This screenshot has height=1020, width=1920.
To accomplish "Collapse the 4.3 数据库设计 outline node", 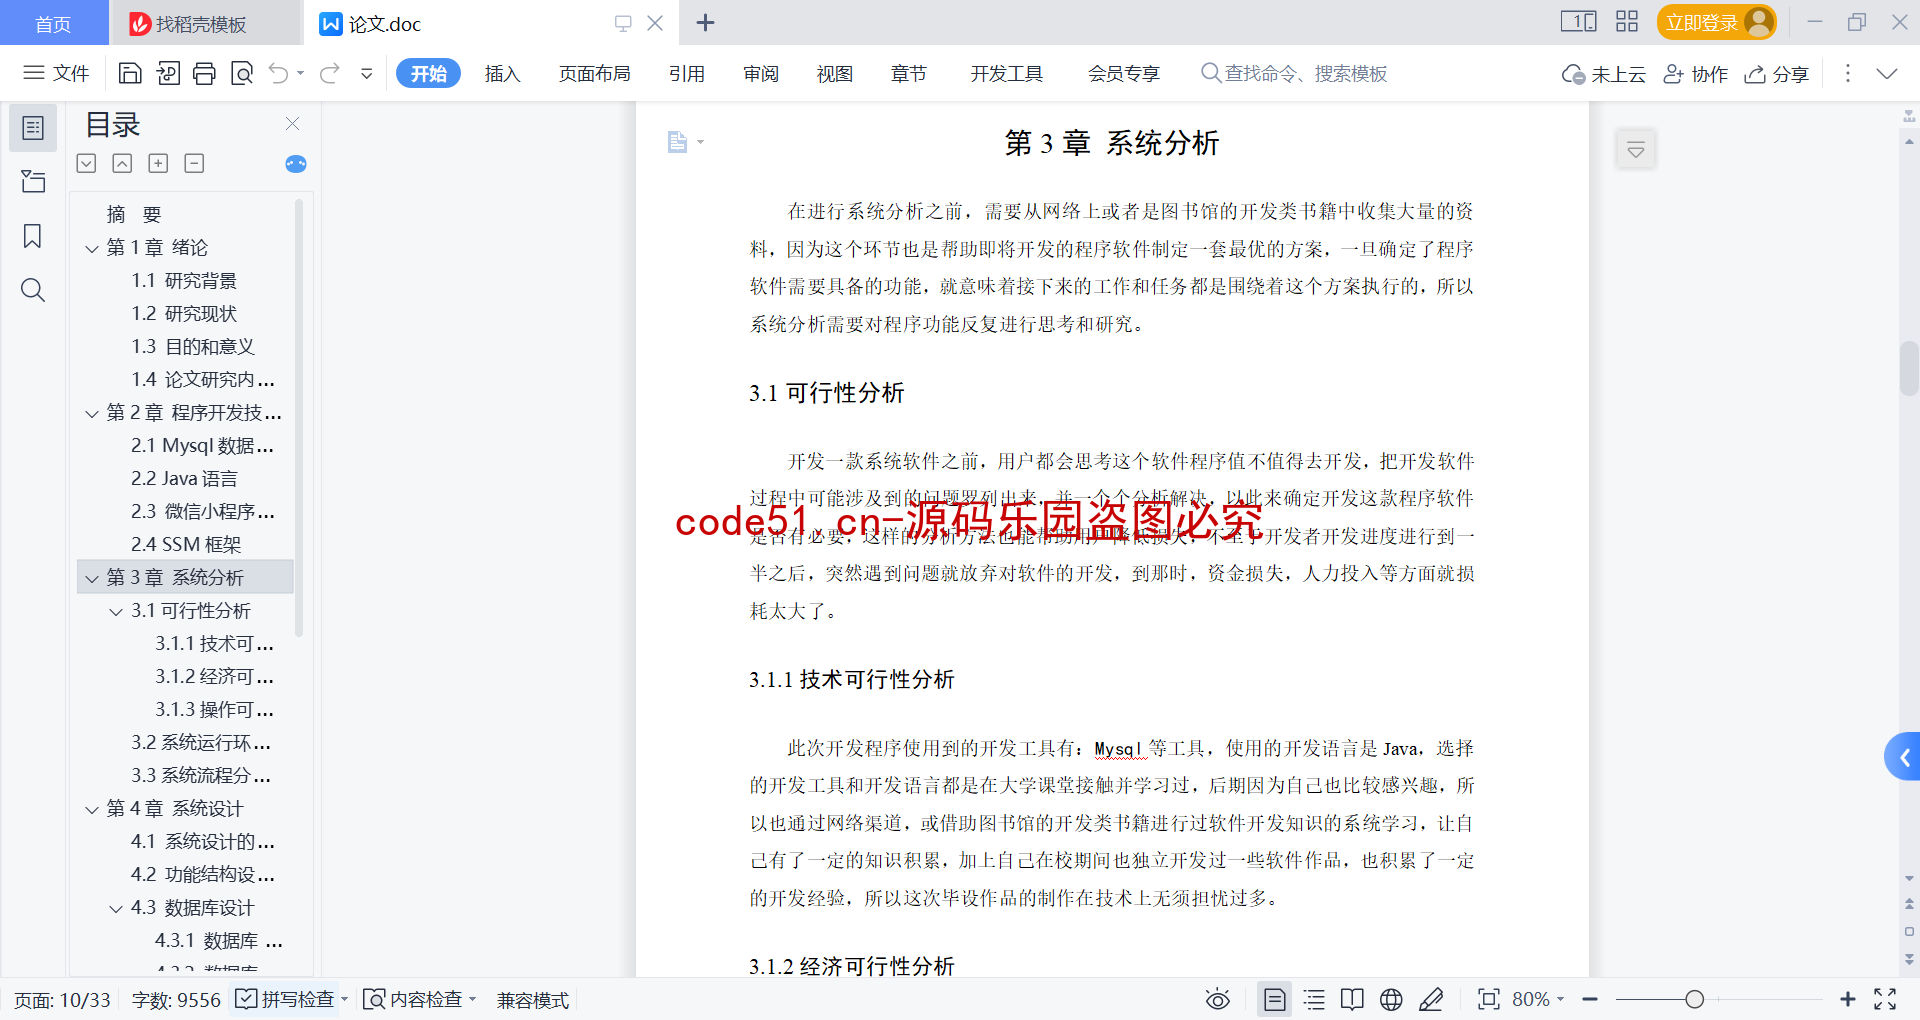I will [116, 908].
